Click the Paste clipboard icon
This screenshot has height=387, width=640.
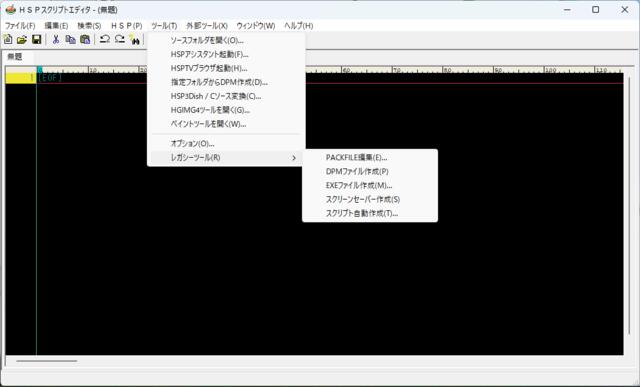[85, 39]
